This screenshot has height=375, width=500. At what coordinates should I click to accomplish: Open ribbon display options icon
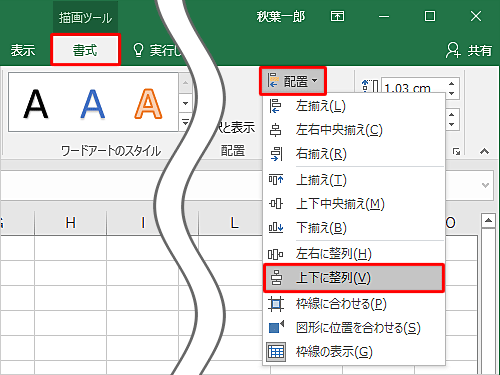[337, 16]
